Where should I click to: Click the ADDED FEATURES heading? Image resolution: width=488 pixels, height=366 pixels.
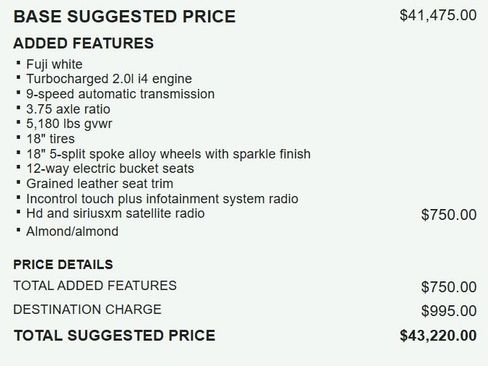click(x=83, y=43)
